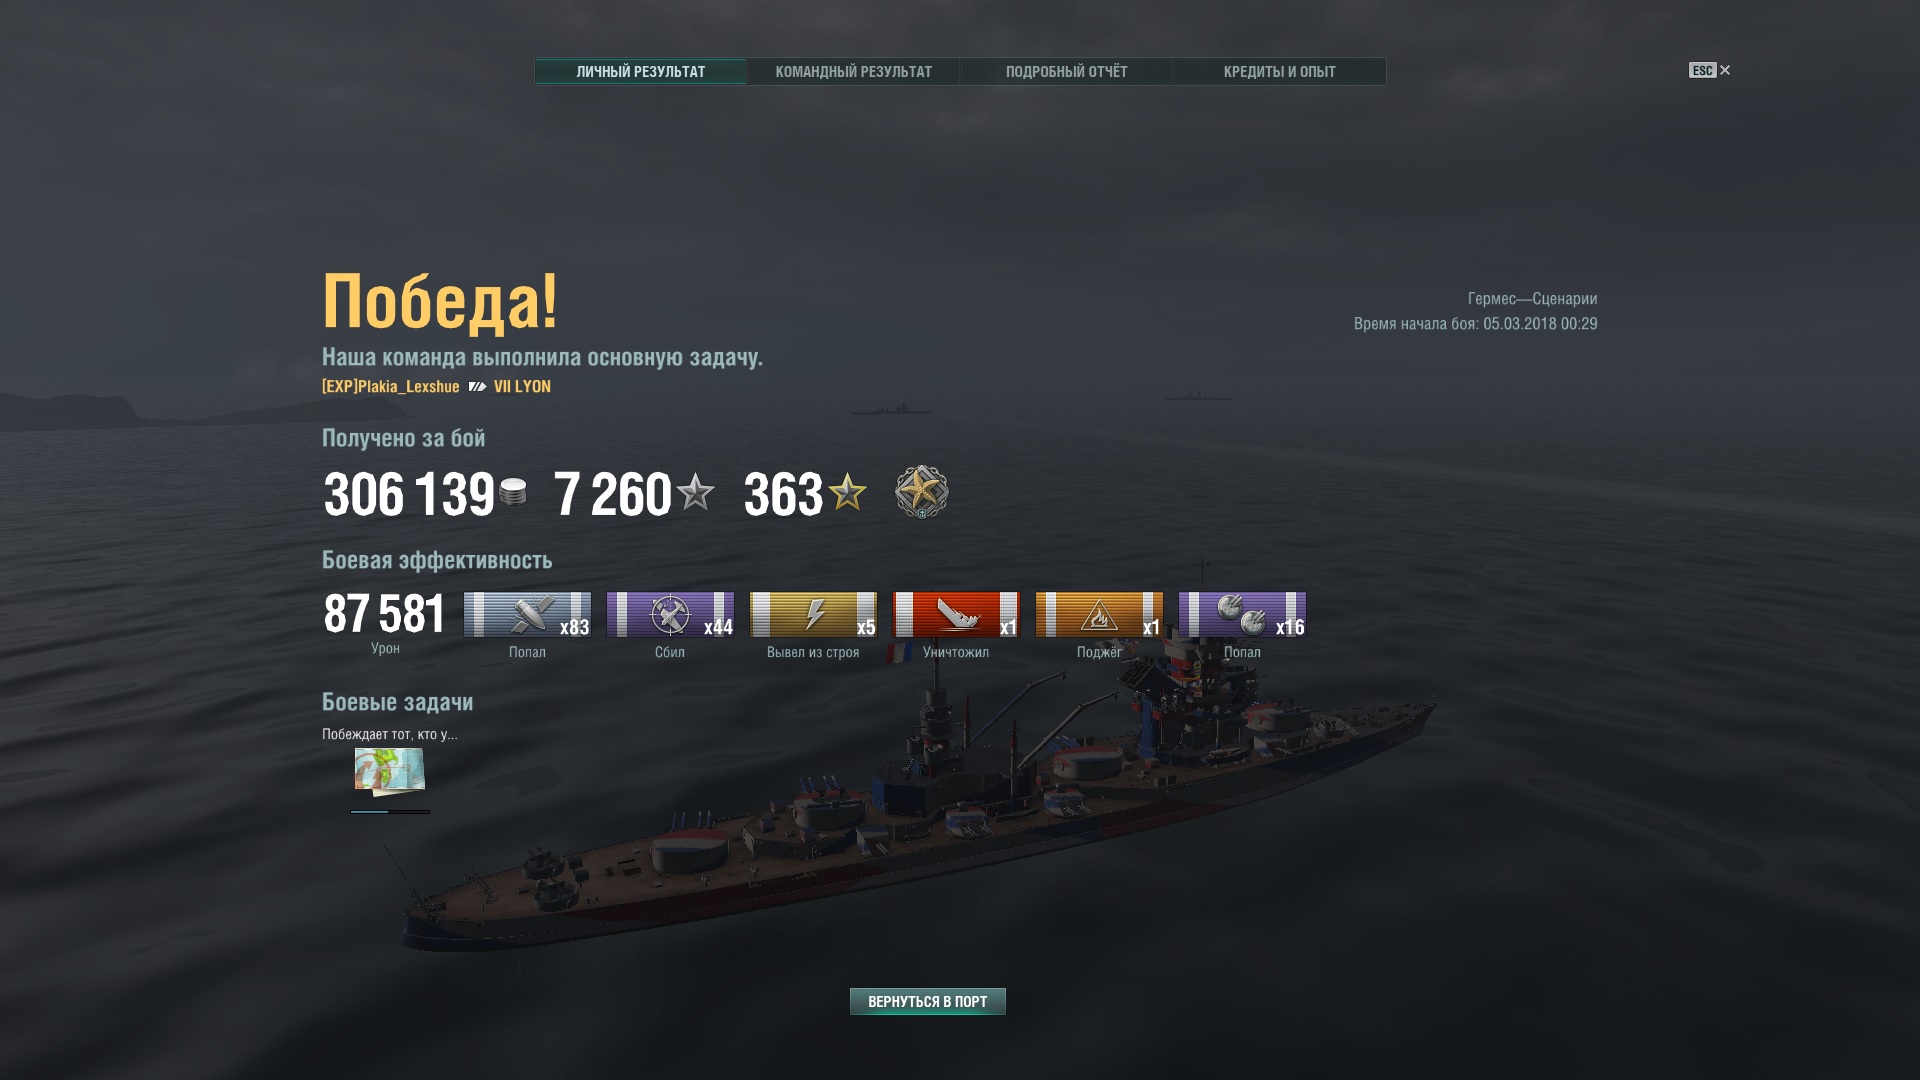The width and height of the screenshot is (1920, 1080).
Task: Click the VII LYON ship label
Action: pos(522,387)
